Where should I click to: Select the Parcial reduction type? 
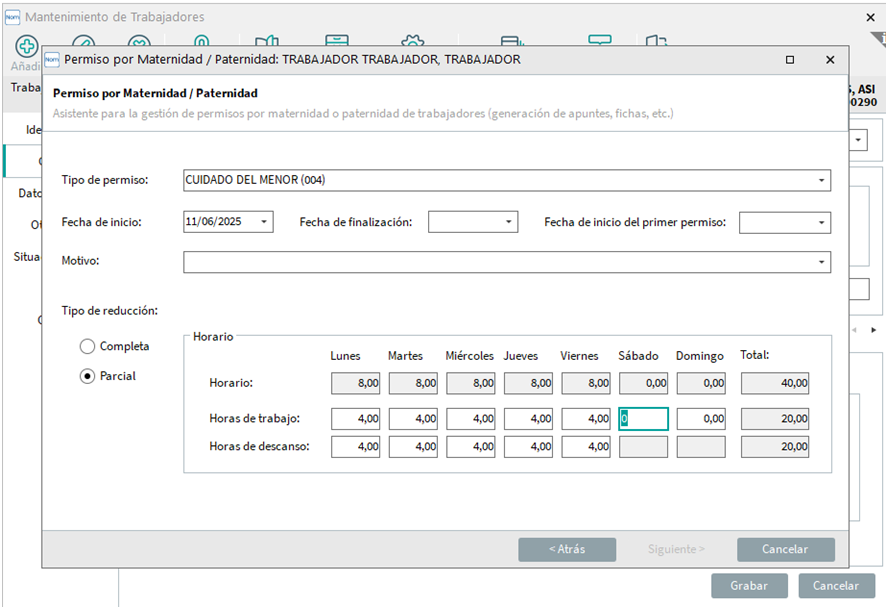click(x=88, y=376)
